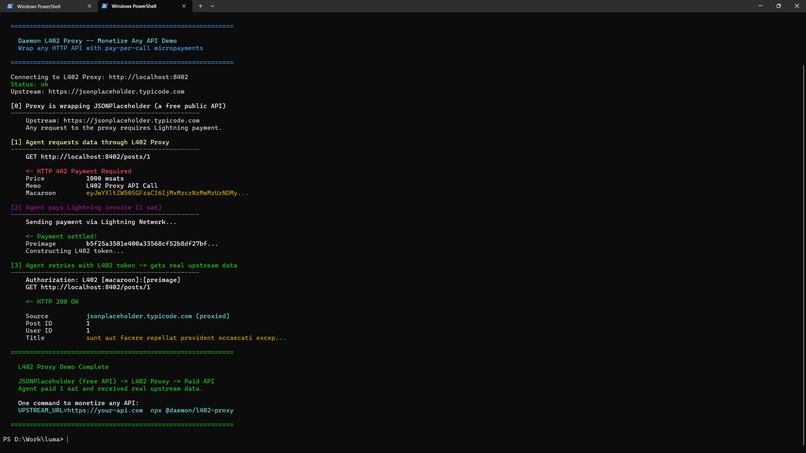Image resolution: width=806 pixels, height=453 pixels.
Task: Click '[2] Agent pays Lightning invoice (1 sat)'
Action: 86,207
